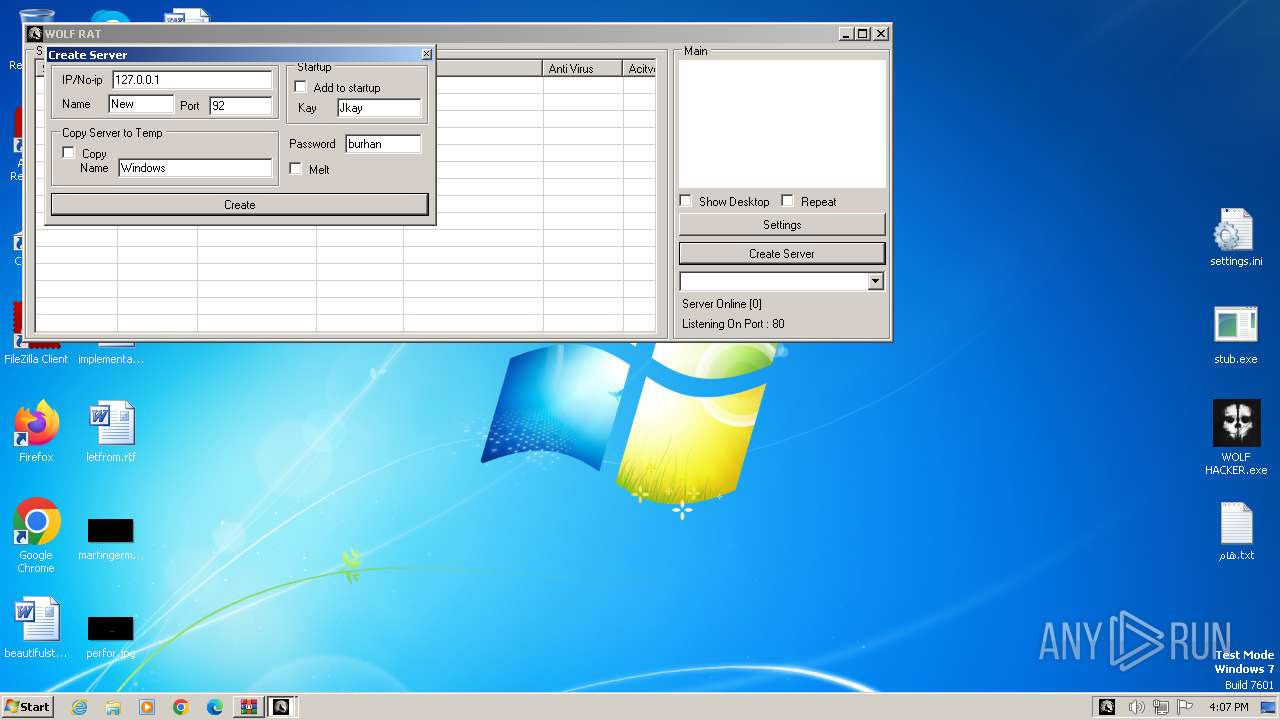This screenshot has width=1280, height=720.
Task: Enable the Copy checkbox
Action: tap(68, 153)
